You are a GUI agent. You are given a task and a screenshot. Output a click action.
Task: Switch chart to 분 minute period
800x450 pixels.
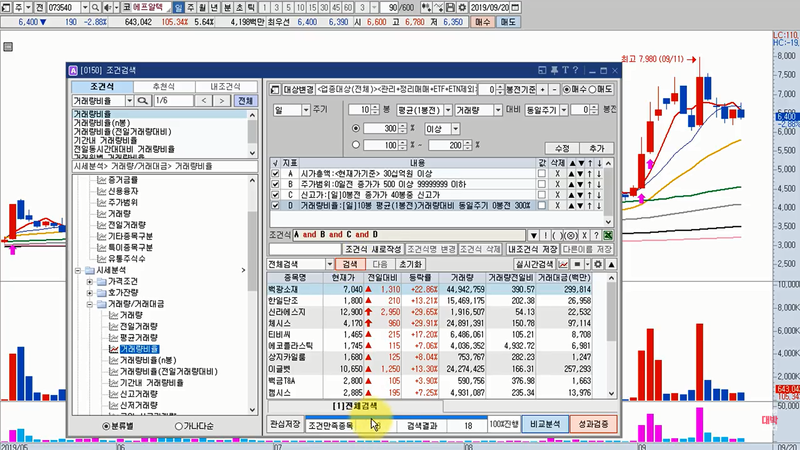coord(228,8)
